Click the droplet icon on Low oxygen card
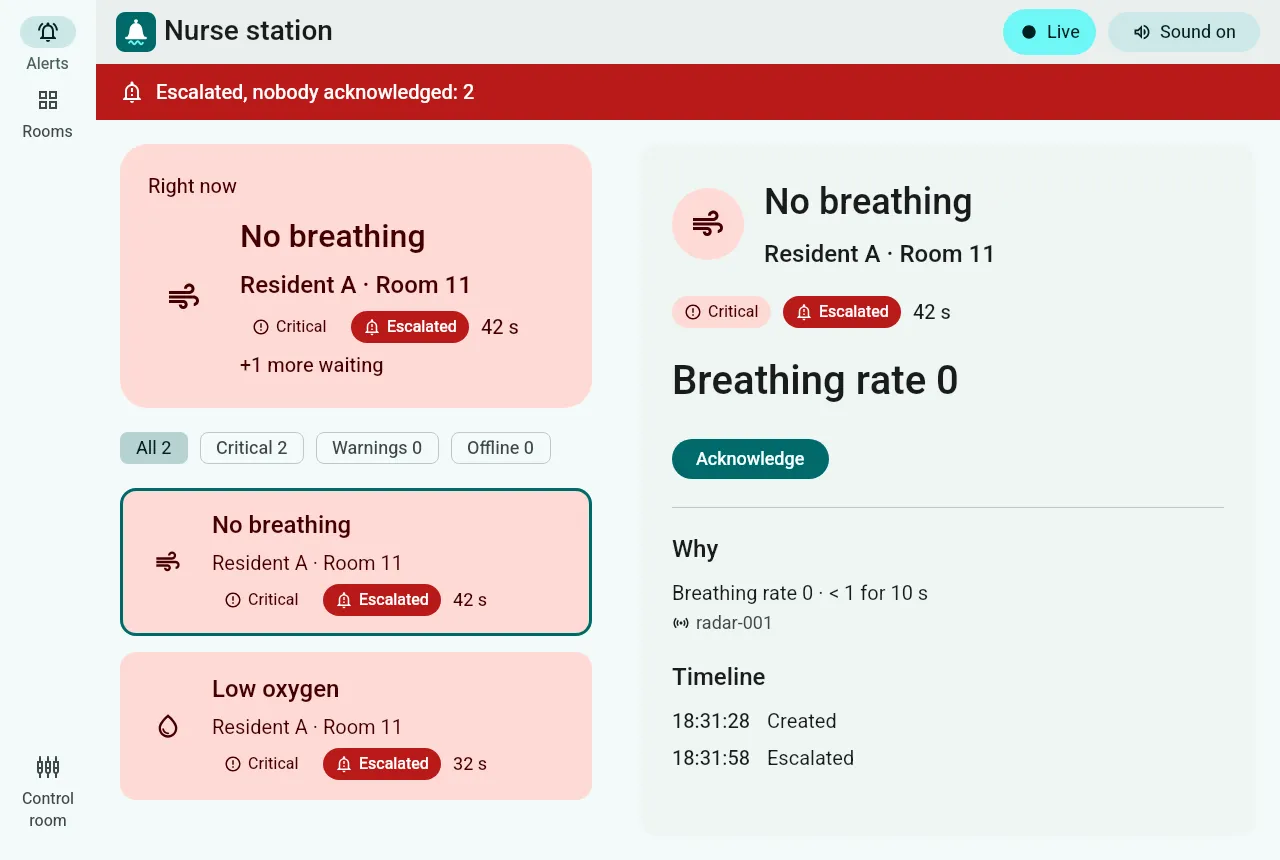This screenshot has width=1280, height=860. pyautogui.click(x=168, y=727)
